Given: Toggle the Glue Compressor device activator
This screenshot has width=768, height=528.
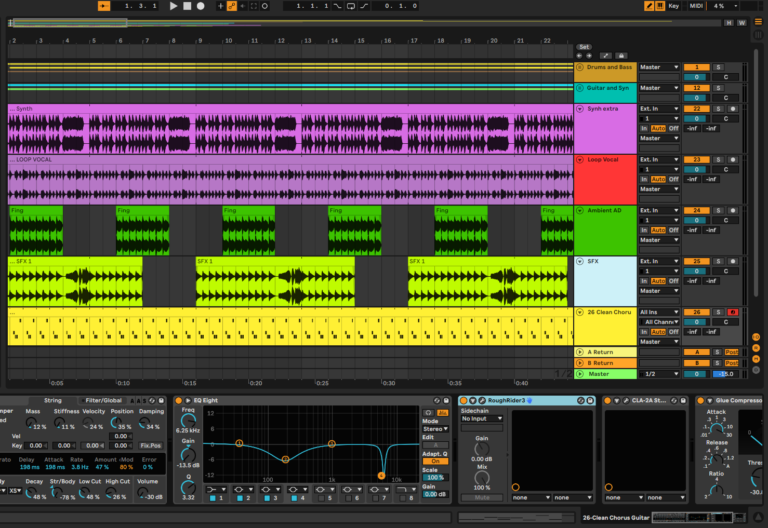Looking at the screenshot, I should (700, 401).
